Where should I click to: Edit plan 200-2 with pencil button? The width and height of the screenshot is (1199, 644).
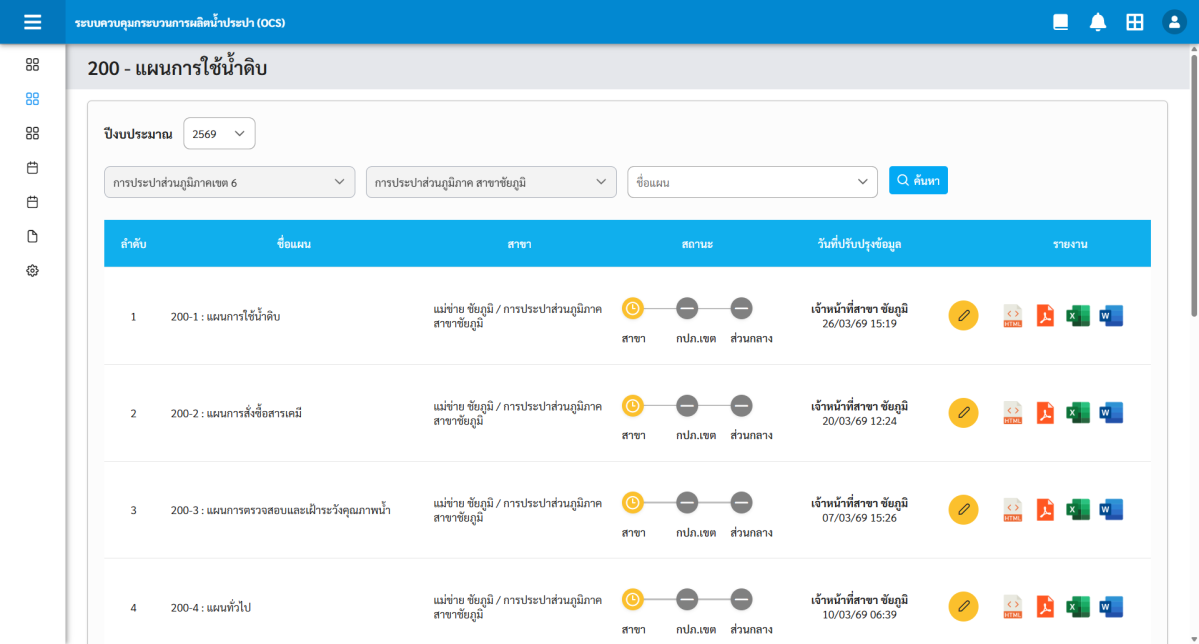tap(963, 413)
